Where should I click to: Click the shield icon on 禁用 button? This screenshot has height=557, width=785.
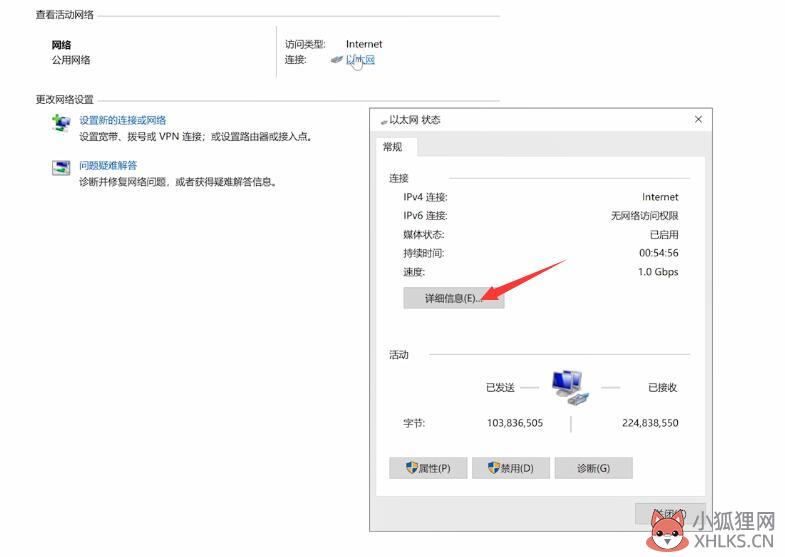pyautogui.click(x=494, y=468)
